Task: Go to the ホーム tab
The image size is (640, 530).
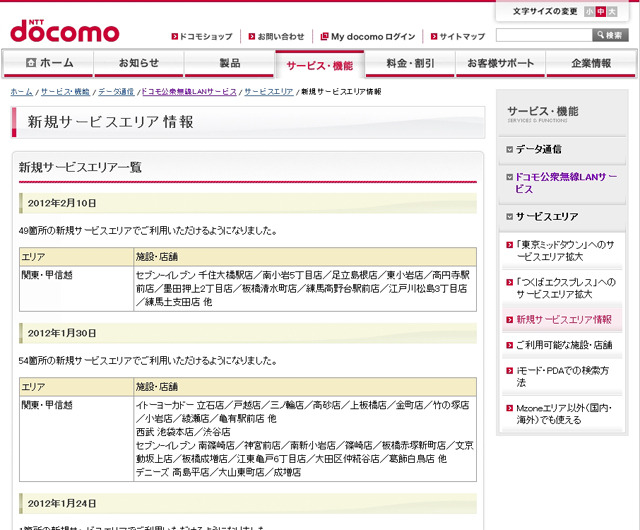Action: pos(48,63)
